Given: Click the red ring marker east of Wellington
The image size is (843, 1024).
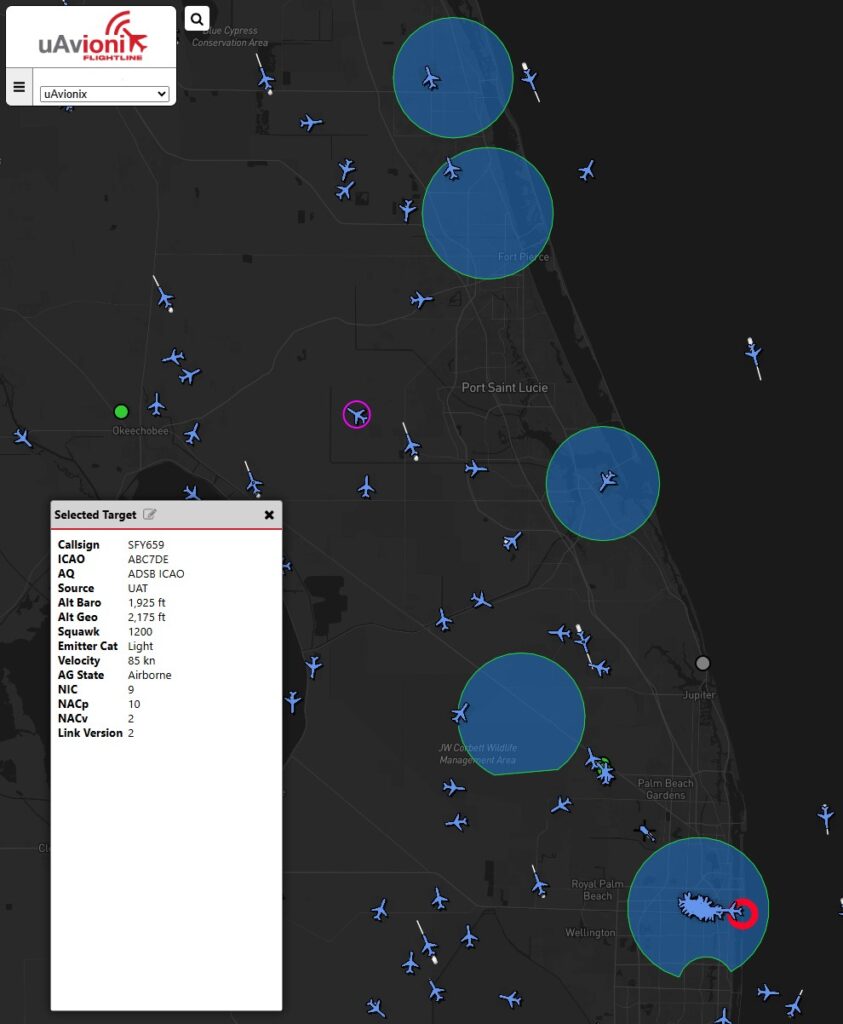Looking at the screenshot, I should point(742,912).
